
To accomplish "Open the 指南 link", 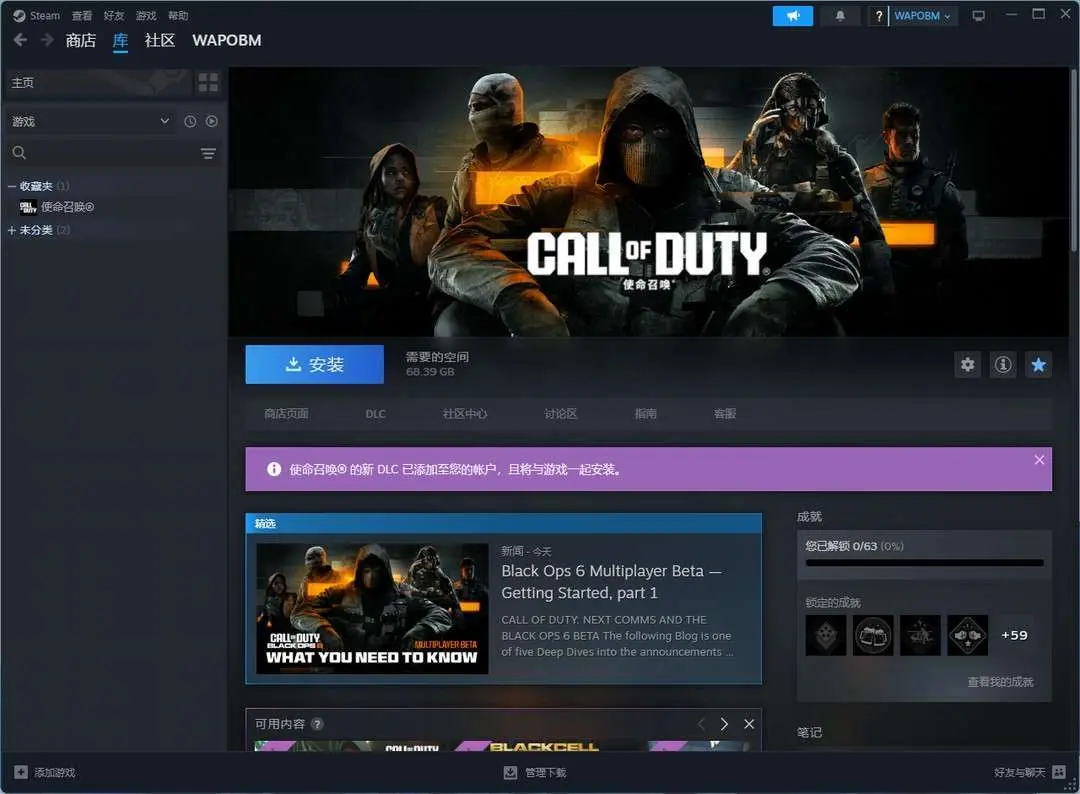I will pyautogui.click(x=645, y=413).
